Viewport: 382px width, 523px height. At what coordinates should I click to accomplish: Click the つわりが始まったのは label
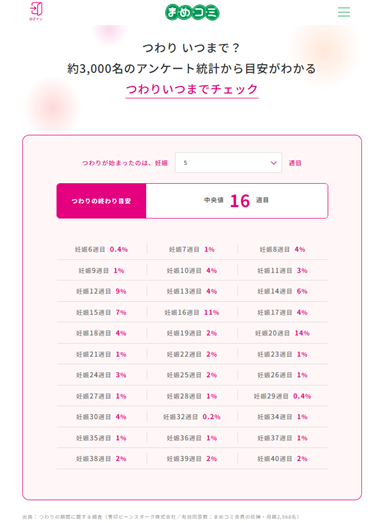point(125,163)
